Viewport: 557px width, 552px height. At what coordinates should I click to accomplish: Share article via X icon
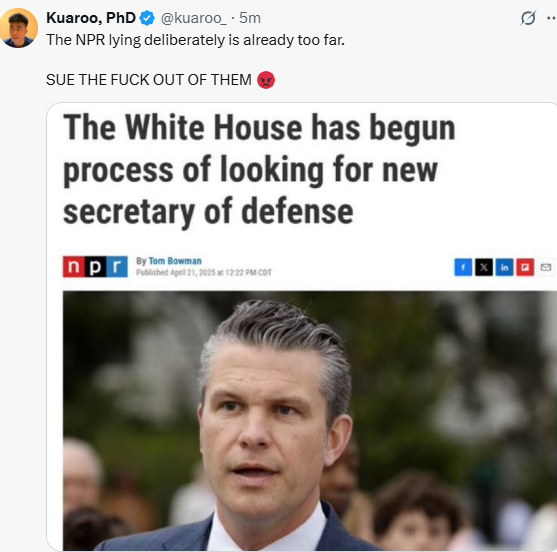(x=484, y=267)
